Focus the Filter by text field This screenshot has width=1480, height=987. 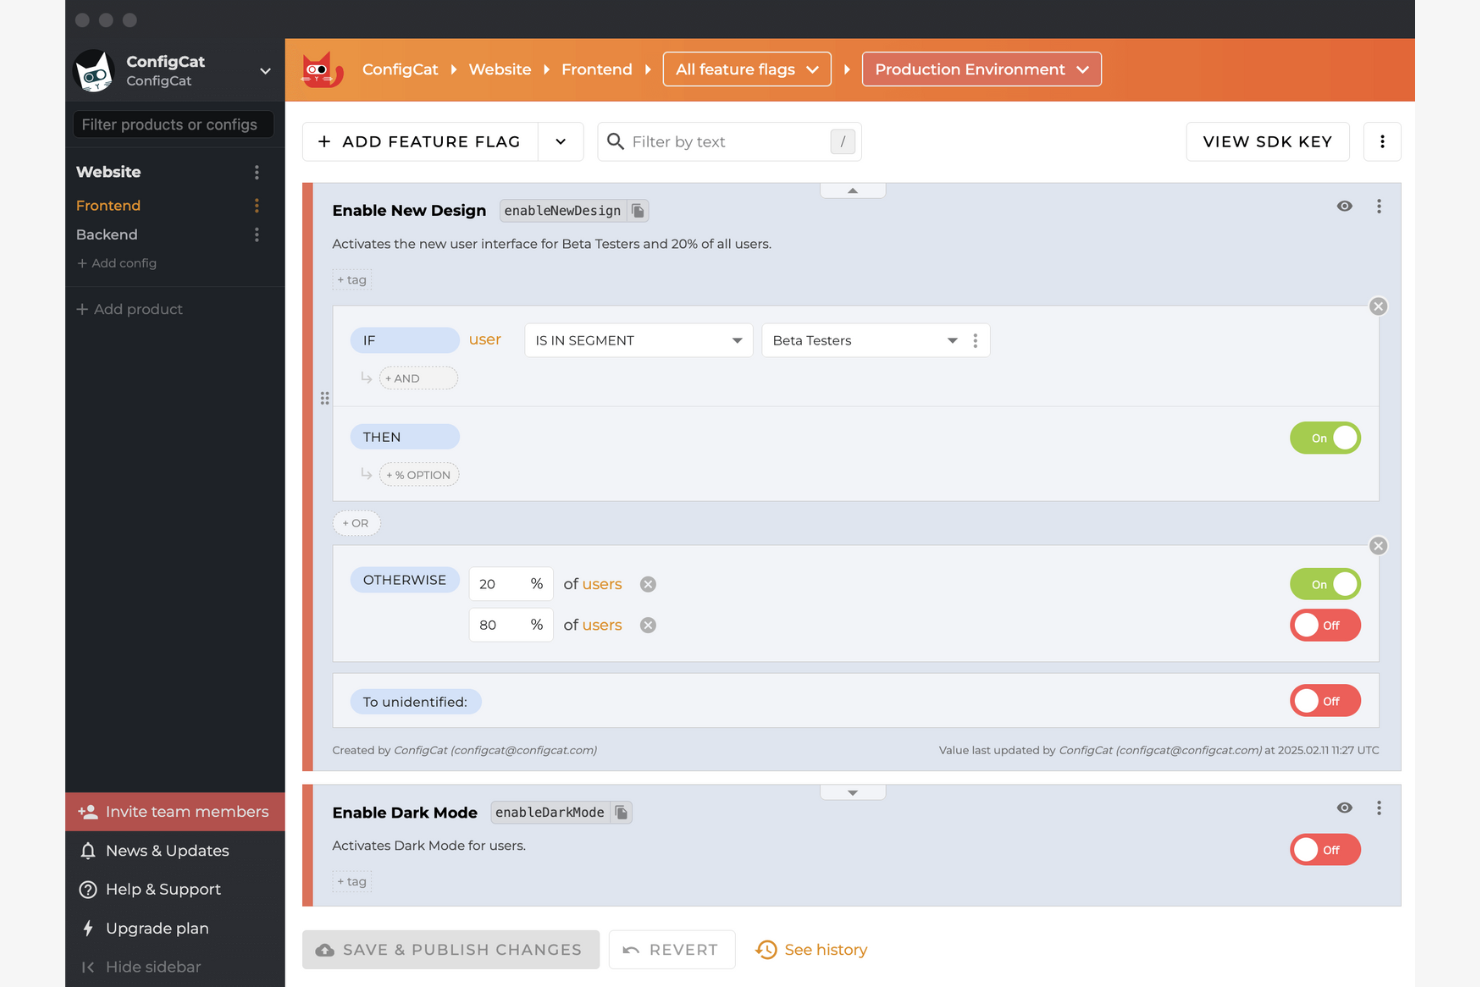[x=729, y=142]
